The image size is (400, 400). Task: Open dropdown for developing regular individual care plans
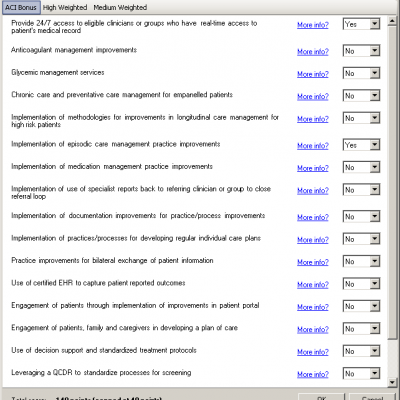[362, 239]
